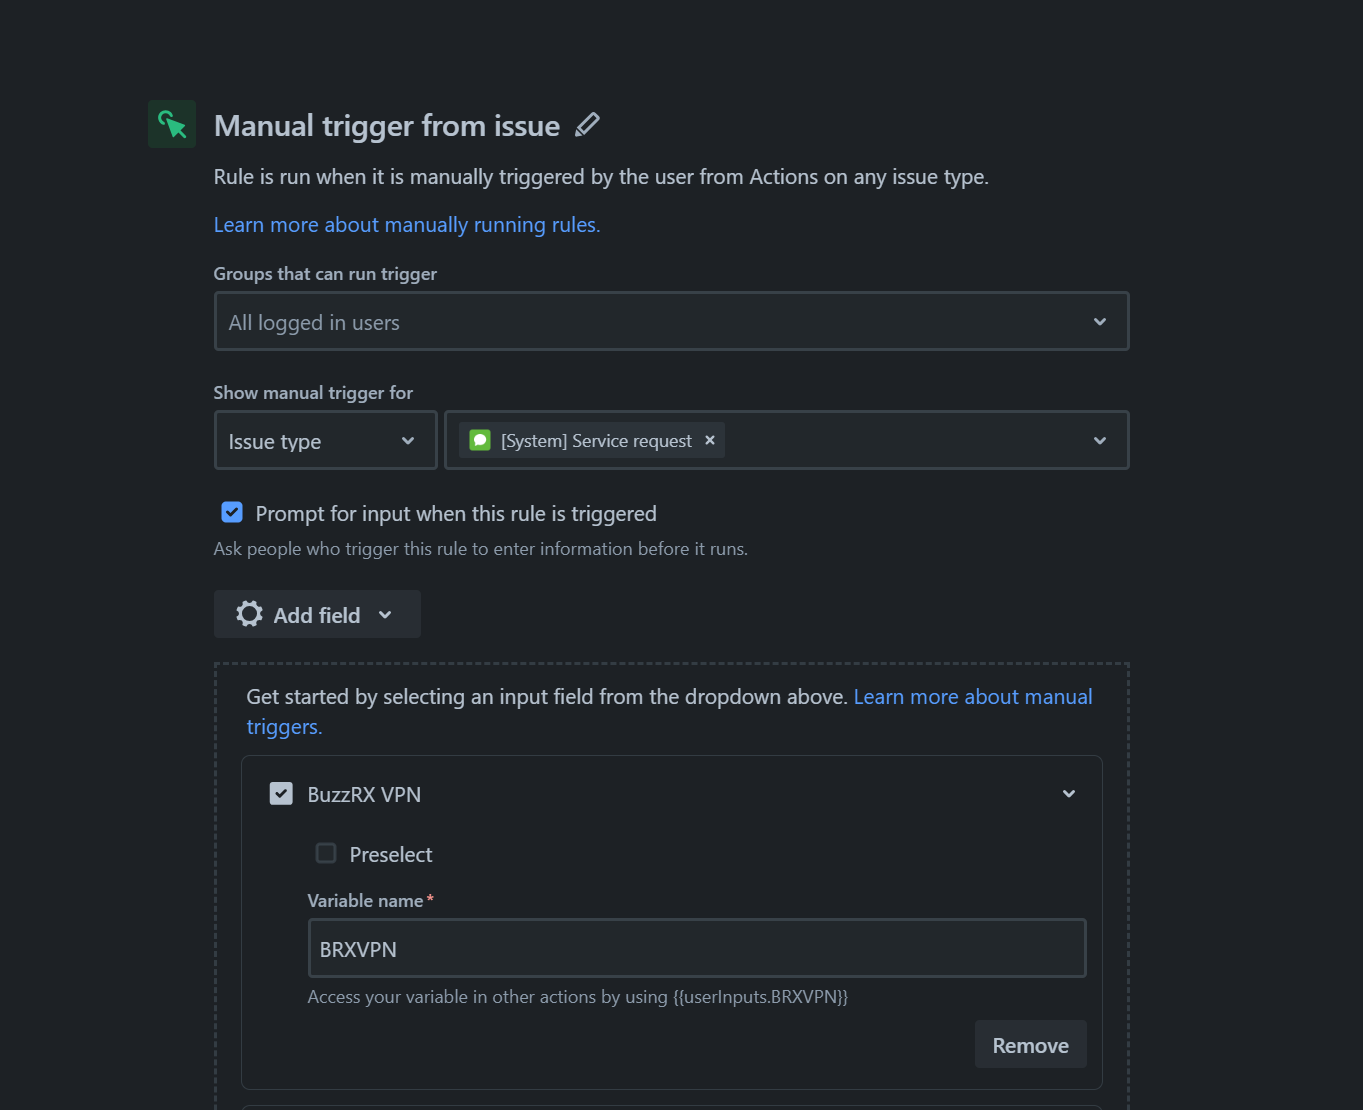This screenshot has width=1363, height=1110.
Task: Click the pencil icon to rename the trigger
Action: tap(588, 125)
